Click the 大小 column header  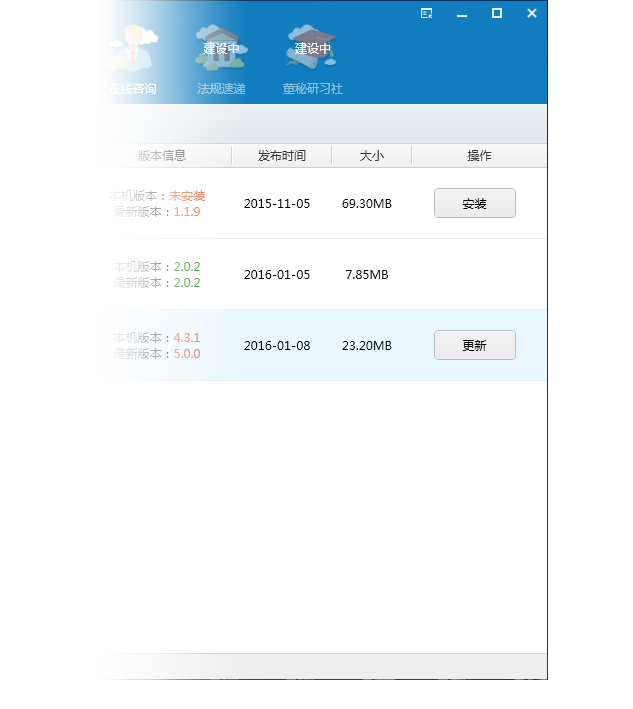[371, 156]
